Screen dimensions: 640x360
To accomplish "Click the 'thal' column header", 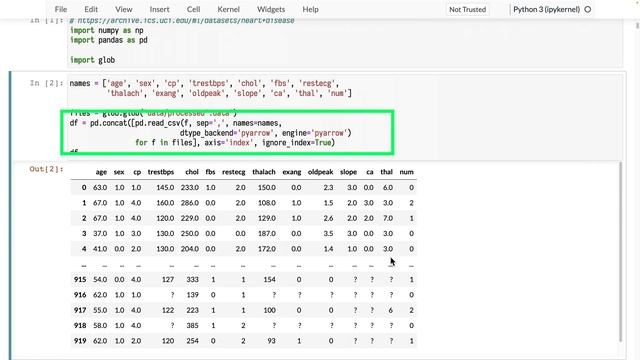I will click(x=387, y=172).
